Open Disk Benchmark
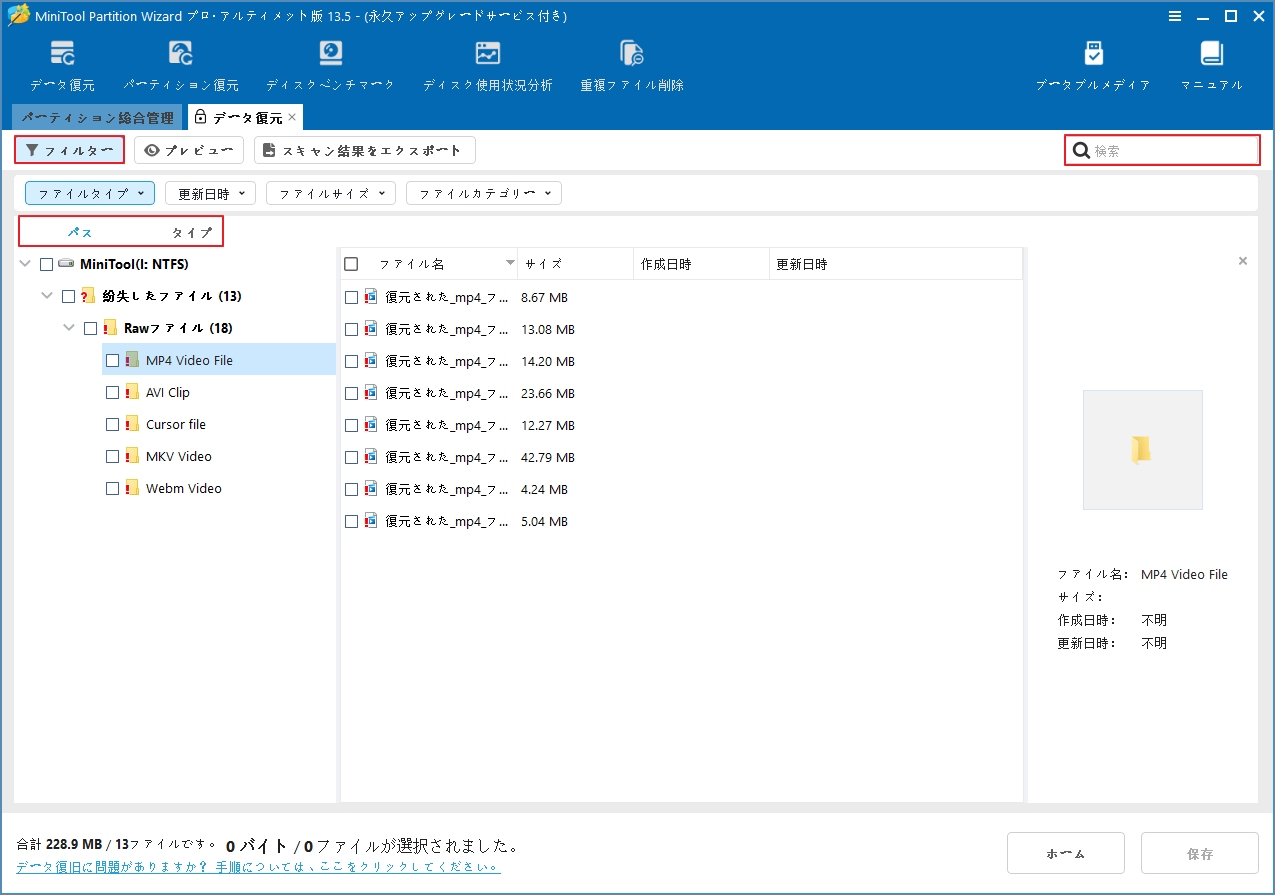 331,64
